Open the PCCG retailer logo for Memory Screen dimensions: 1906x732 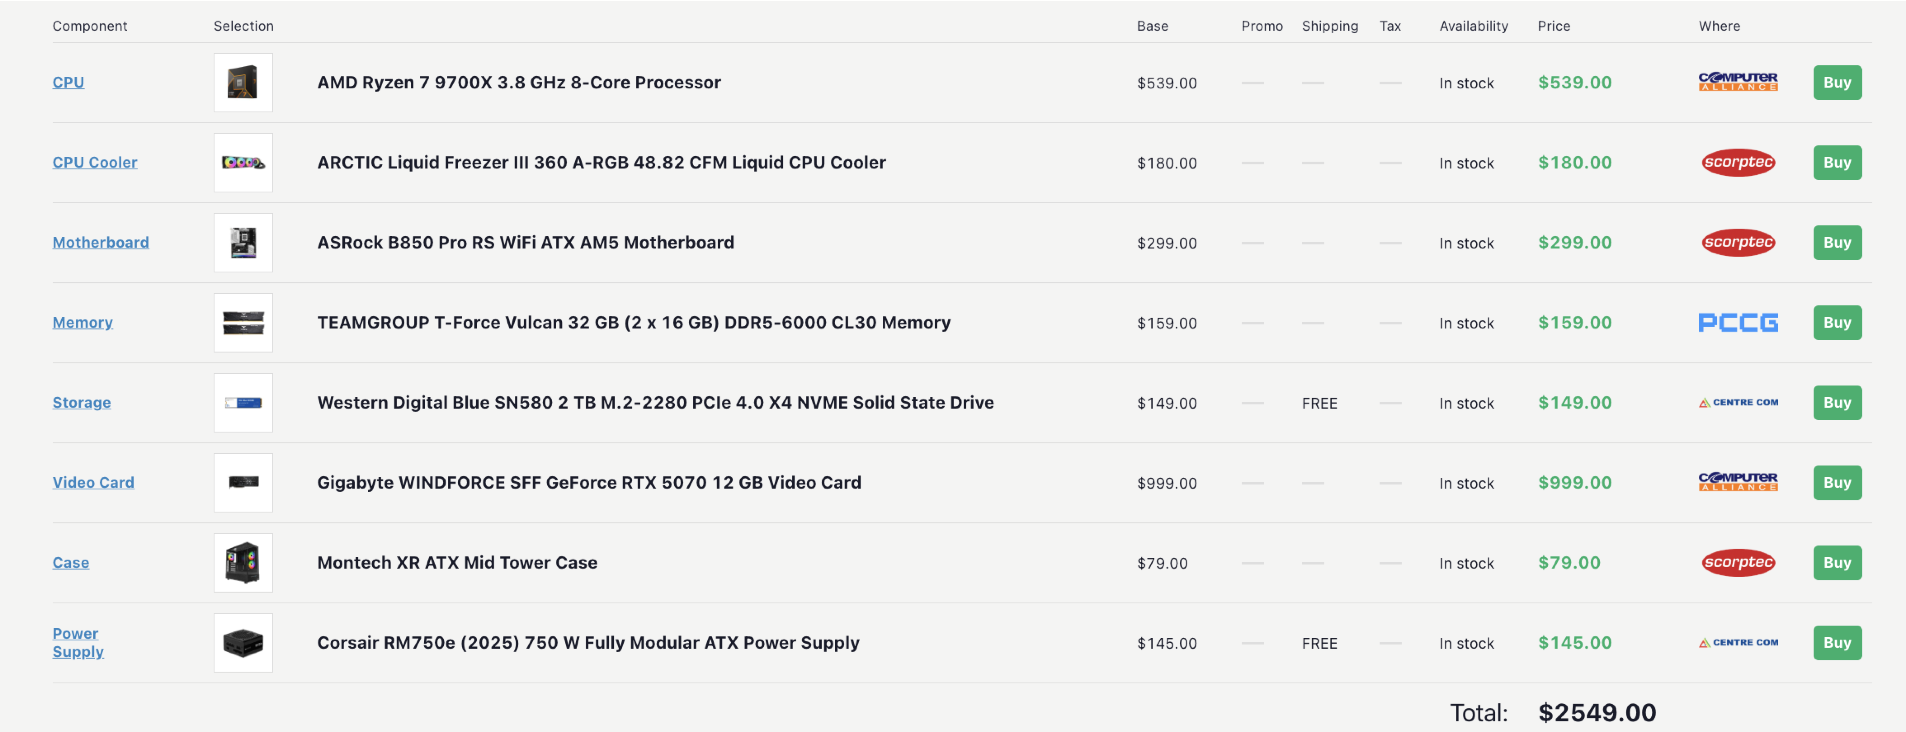tap(1738, 322)
